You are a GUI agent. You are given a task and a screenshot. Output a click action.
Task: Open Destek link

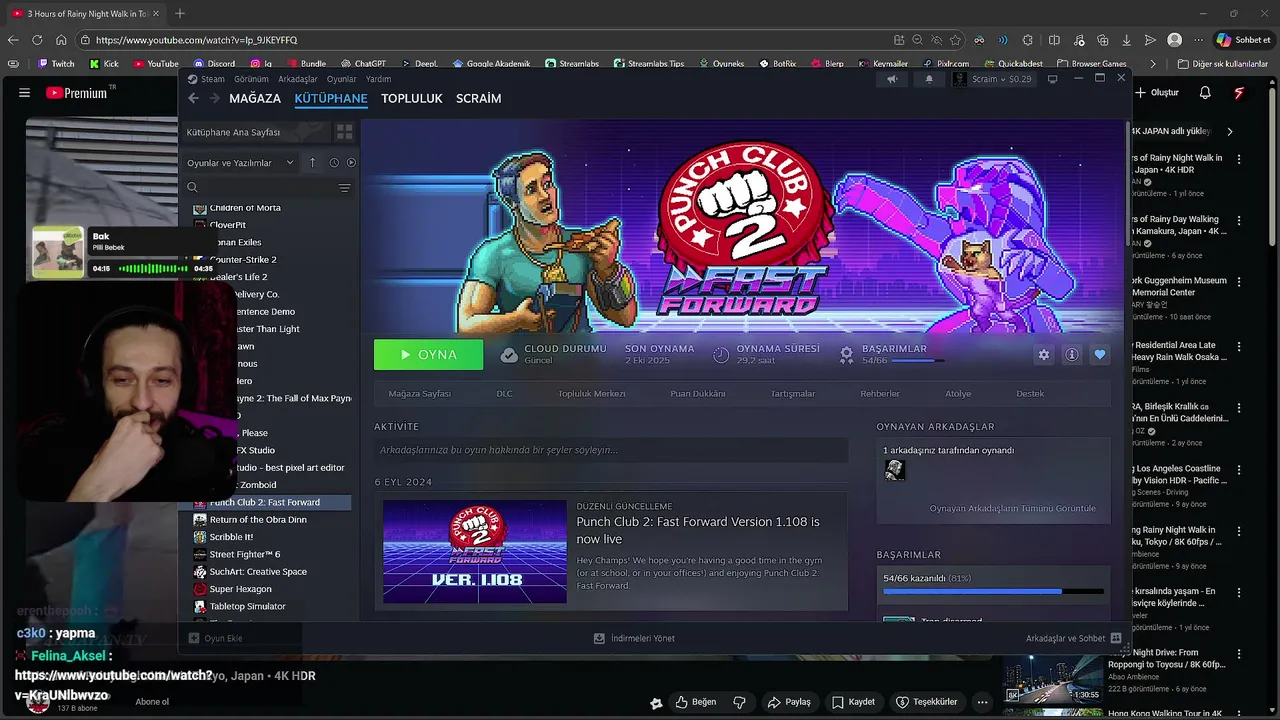[1030, 393]
